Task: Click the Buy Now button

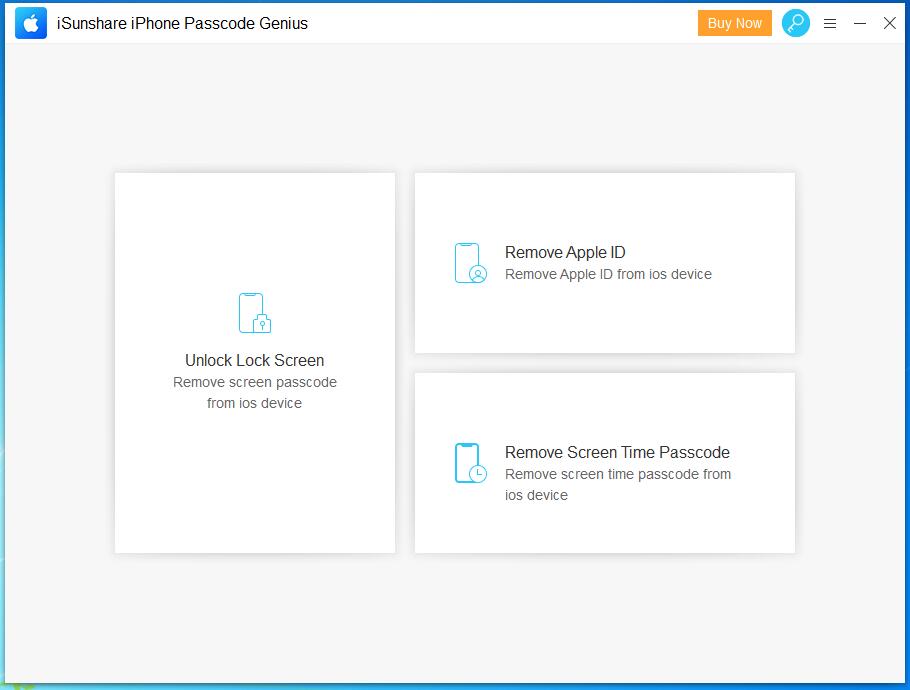Action: (734, 22)
